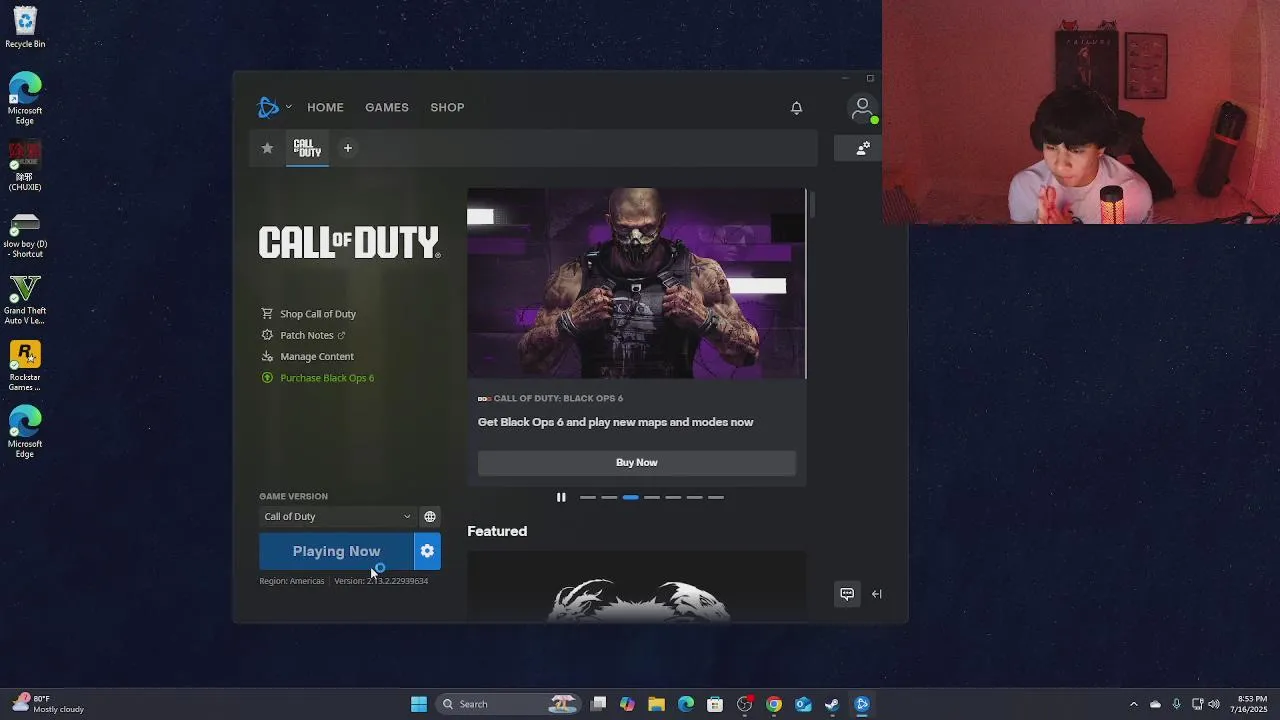Open Outlook from the taskbar

tap(803, 704)
